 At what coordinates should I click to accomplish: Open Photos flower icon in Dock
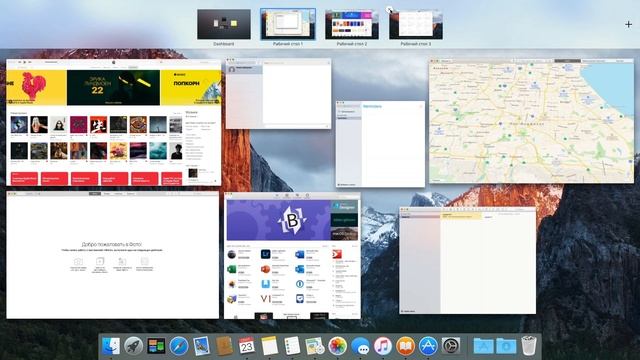tap(338, 346)
